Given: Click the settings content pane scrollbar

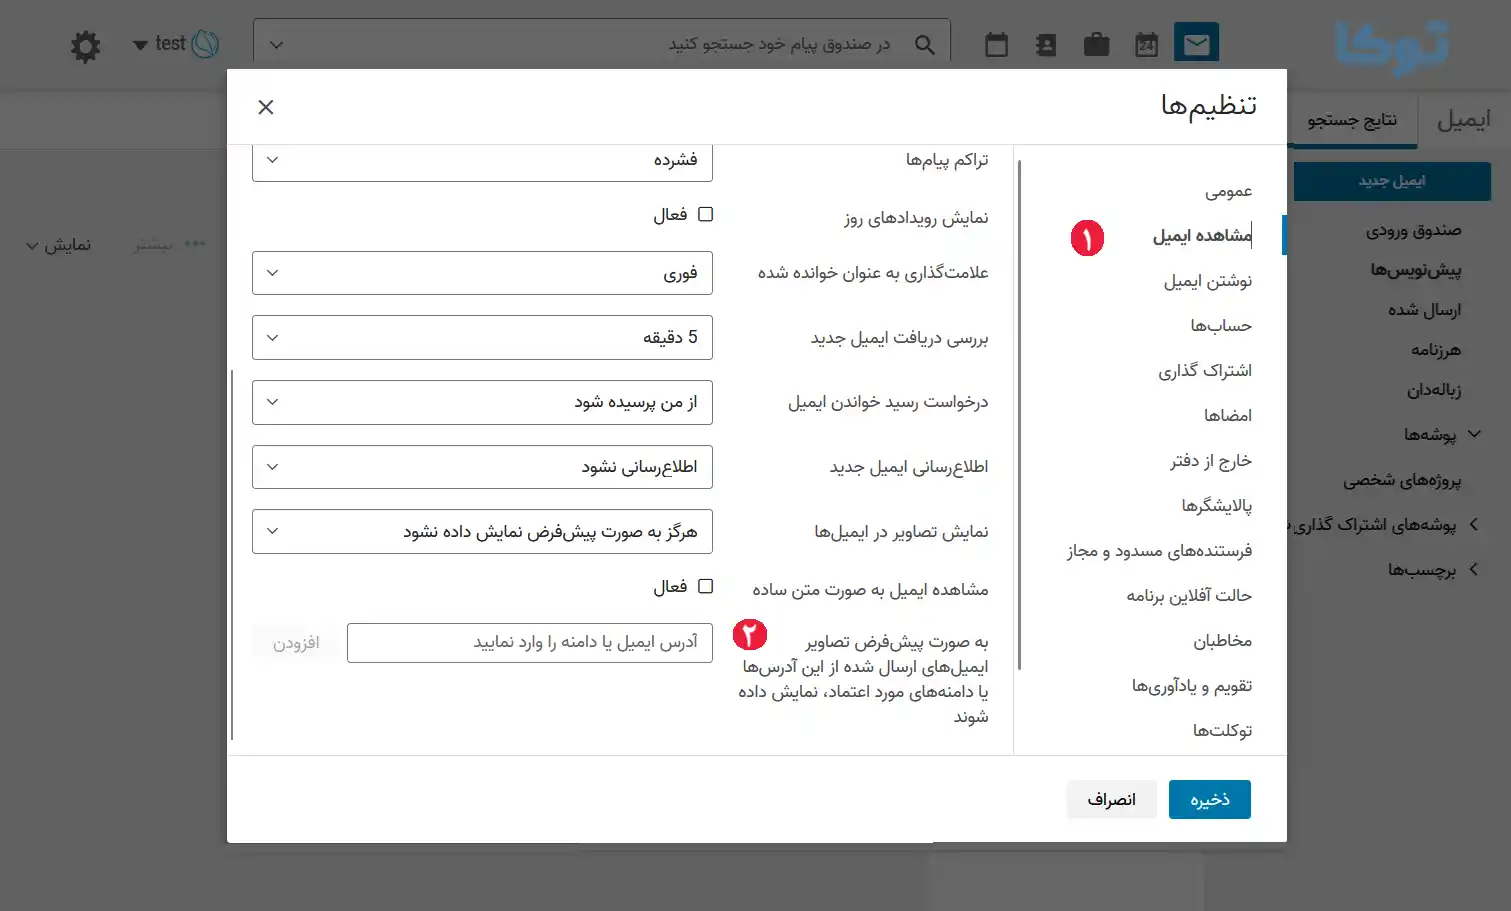Looking at the screenshot, I should point(232,555).
